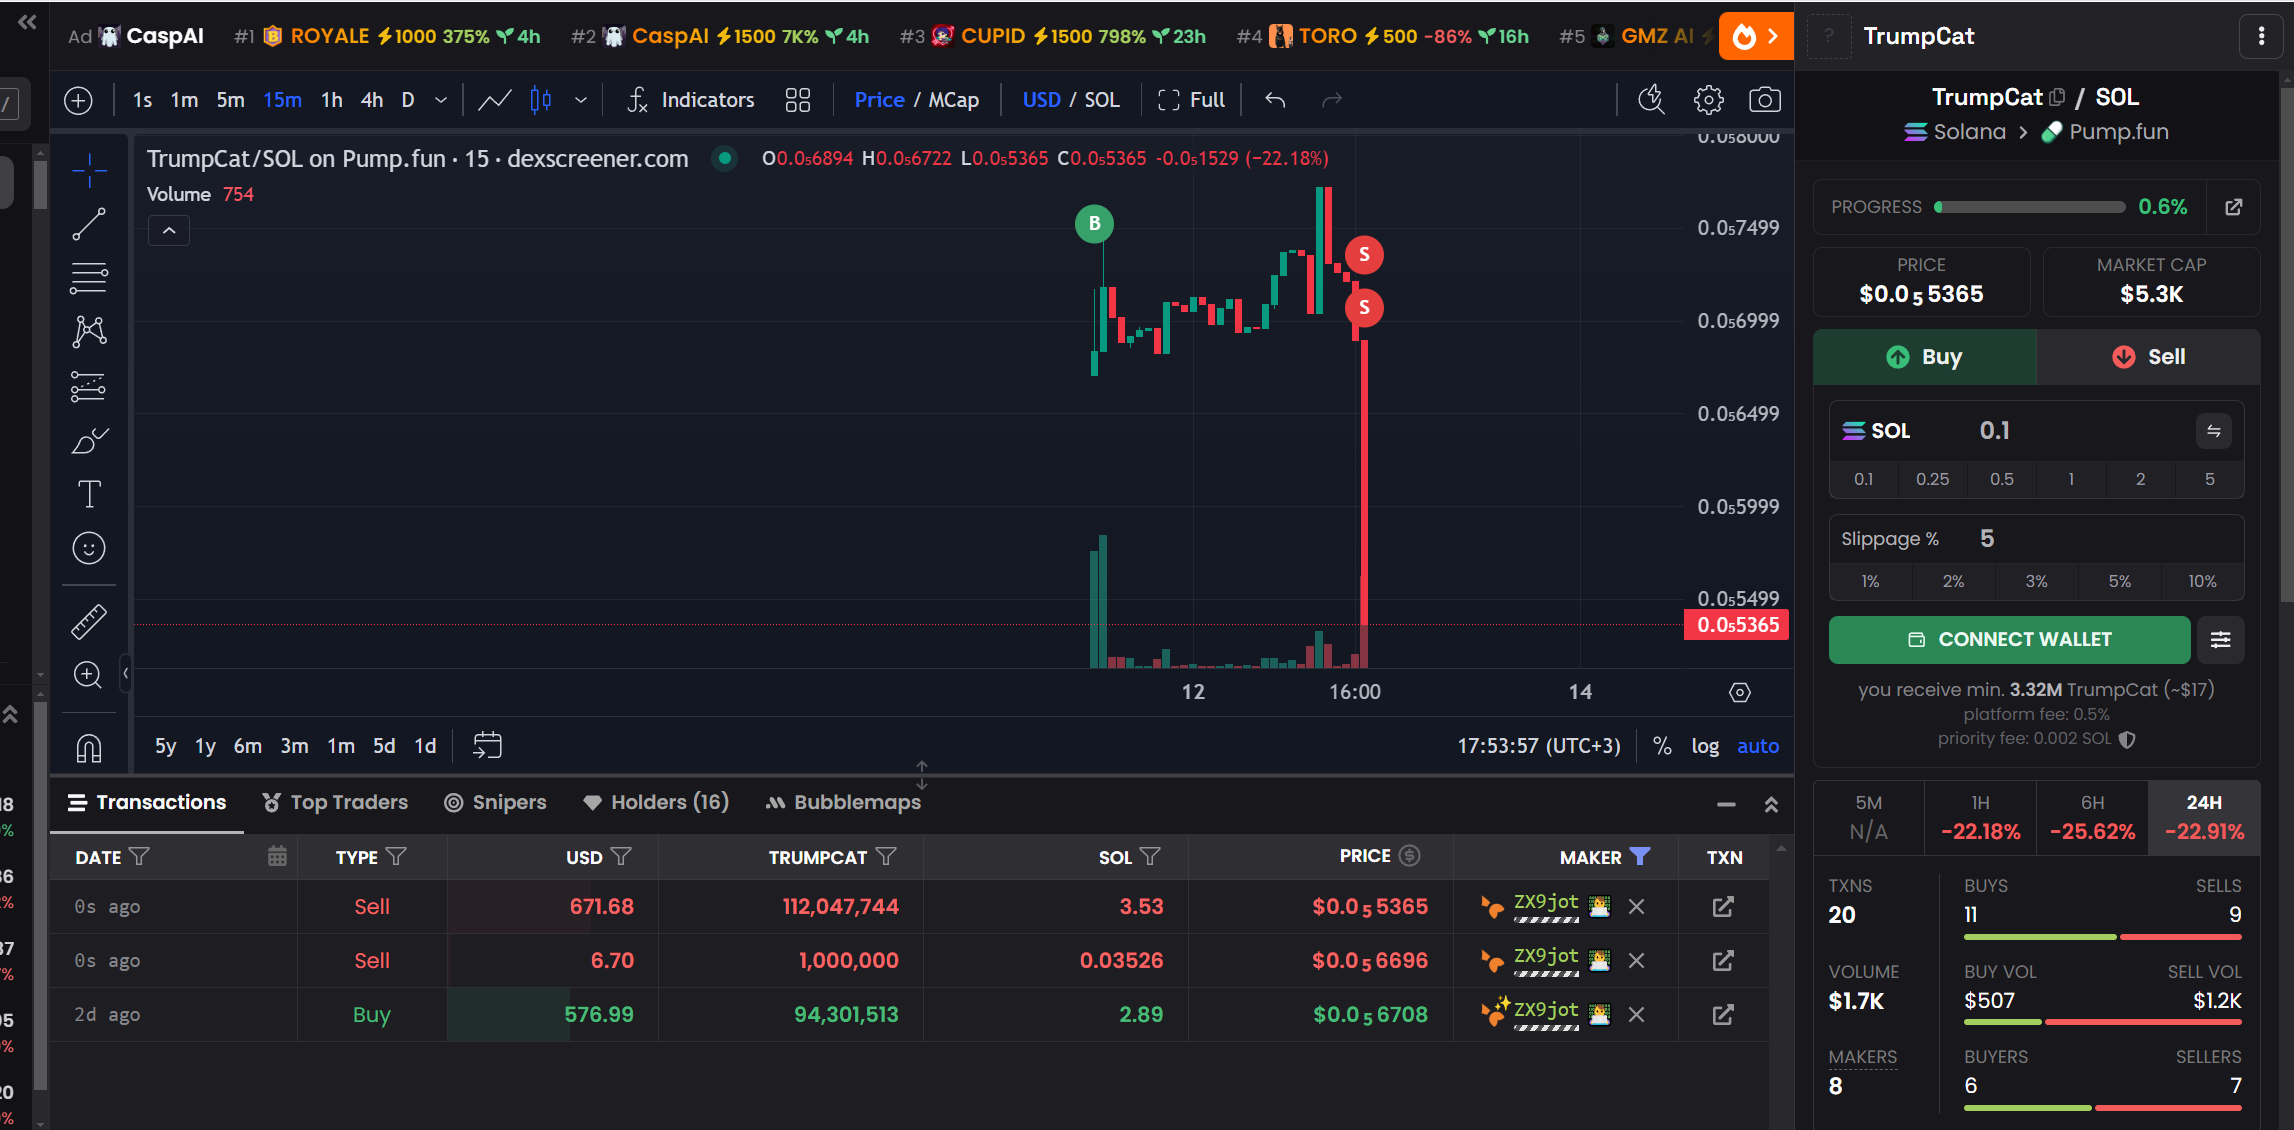This screenshot has height=1130, width=2294.
Task: Toggle log scale on chart
Action: pyautogui.click(x=1704, y=746)
